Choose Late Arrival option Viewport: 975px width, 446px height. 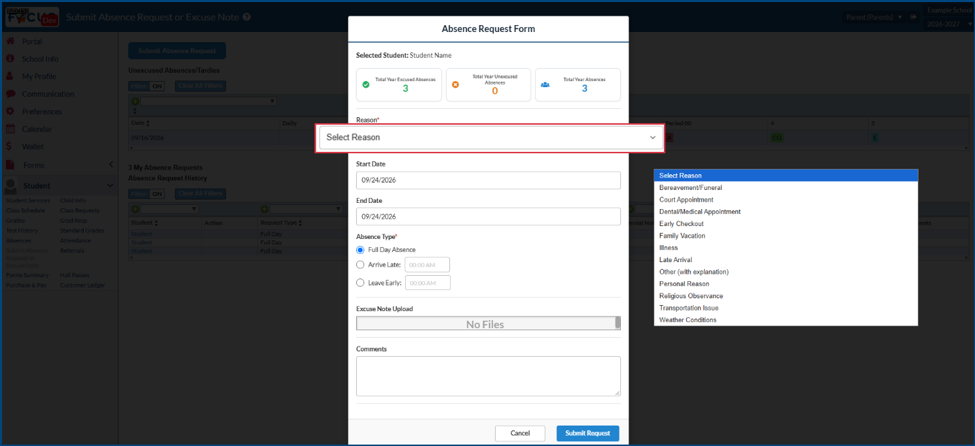click(x=786, y=259)
